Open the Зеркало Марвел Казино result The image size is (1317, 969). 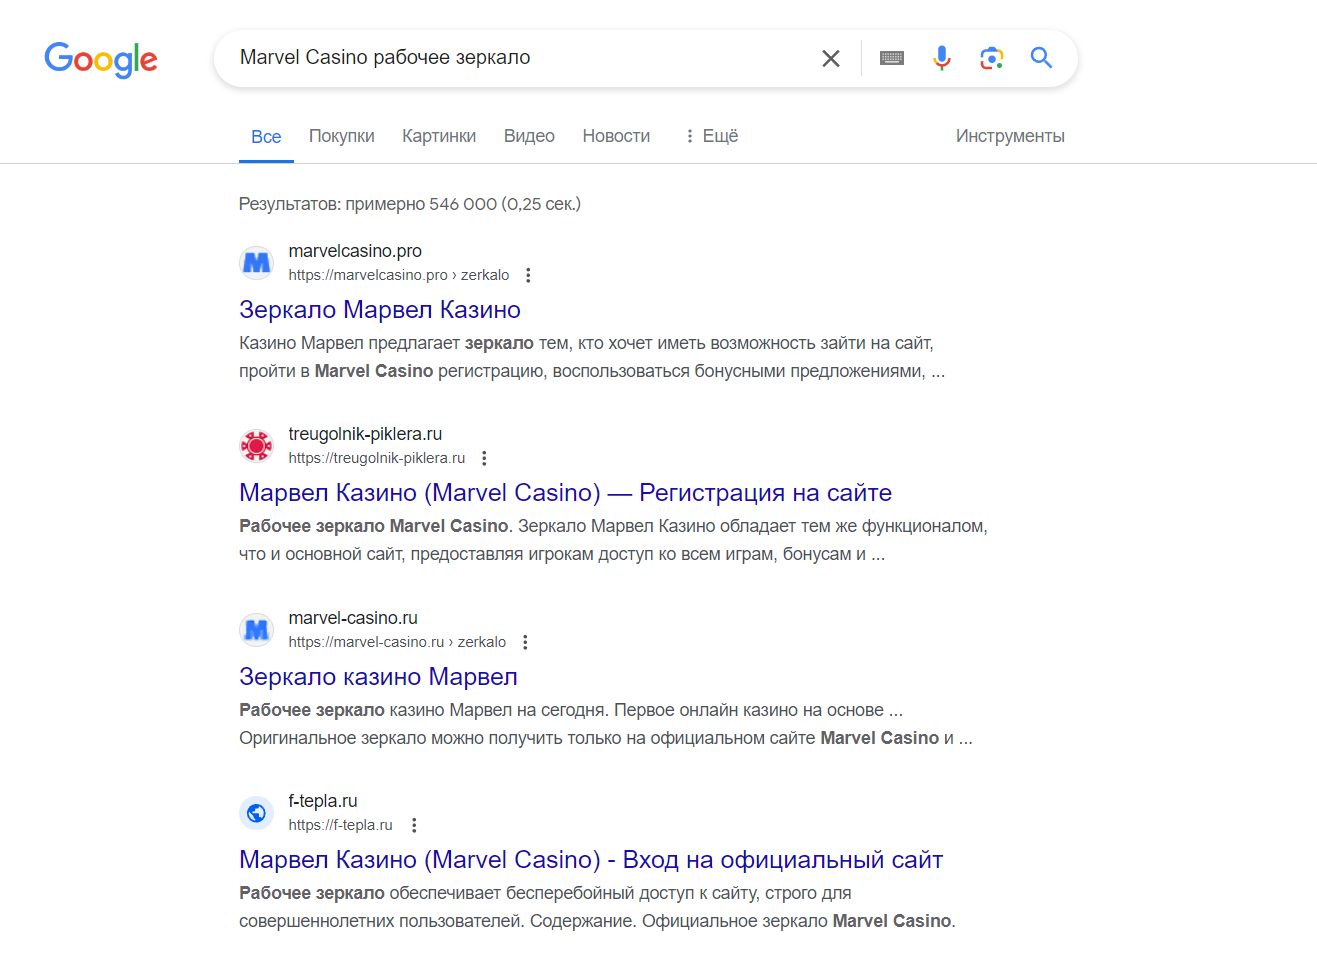pyautogui.click(x=380, y=309)
